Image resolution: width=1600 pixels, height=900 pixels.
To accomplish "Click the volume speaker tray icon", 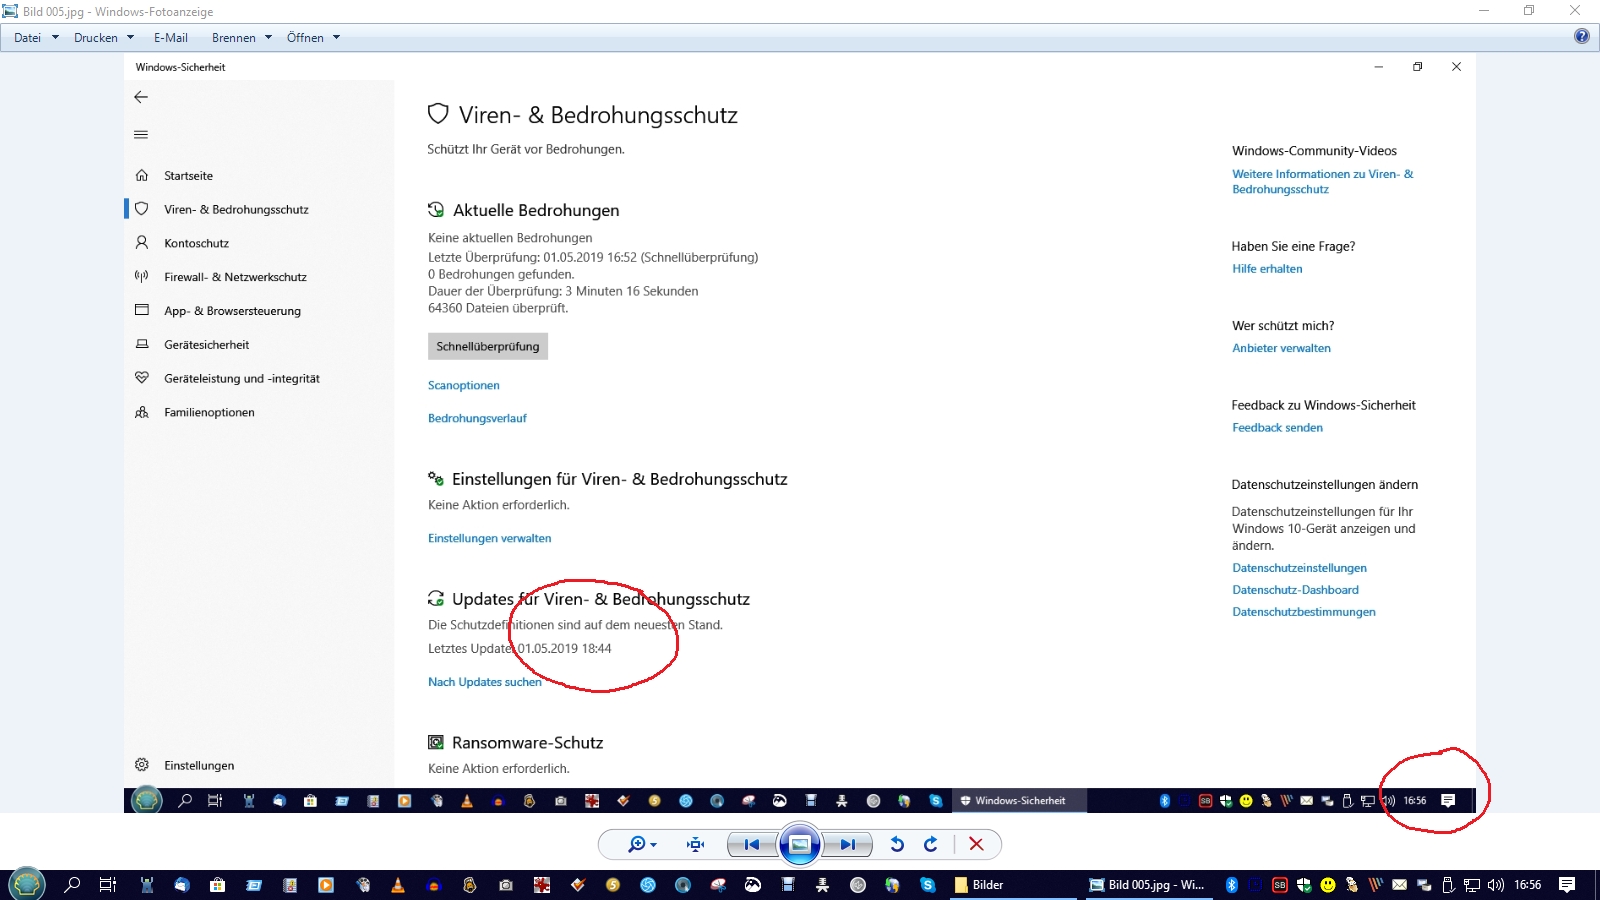I will click(x=1496, y=885).
